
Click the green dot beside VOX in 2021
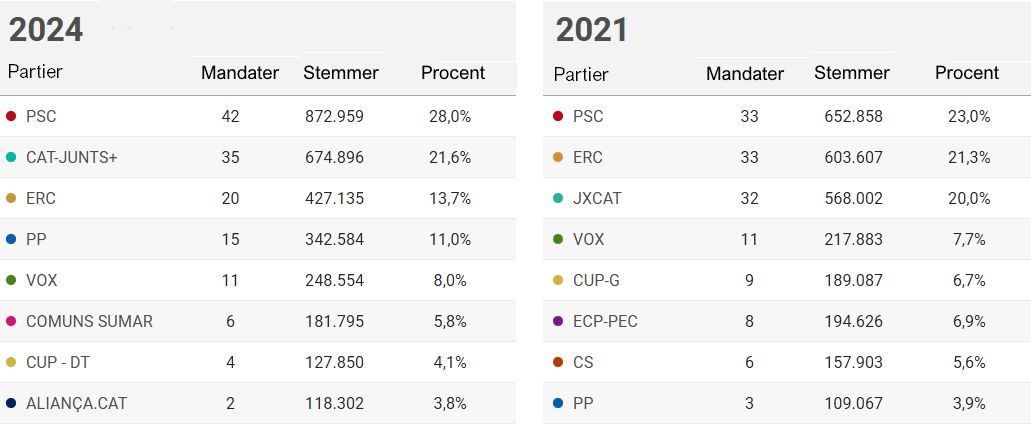pyautogui.click(x=558, y=240)
